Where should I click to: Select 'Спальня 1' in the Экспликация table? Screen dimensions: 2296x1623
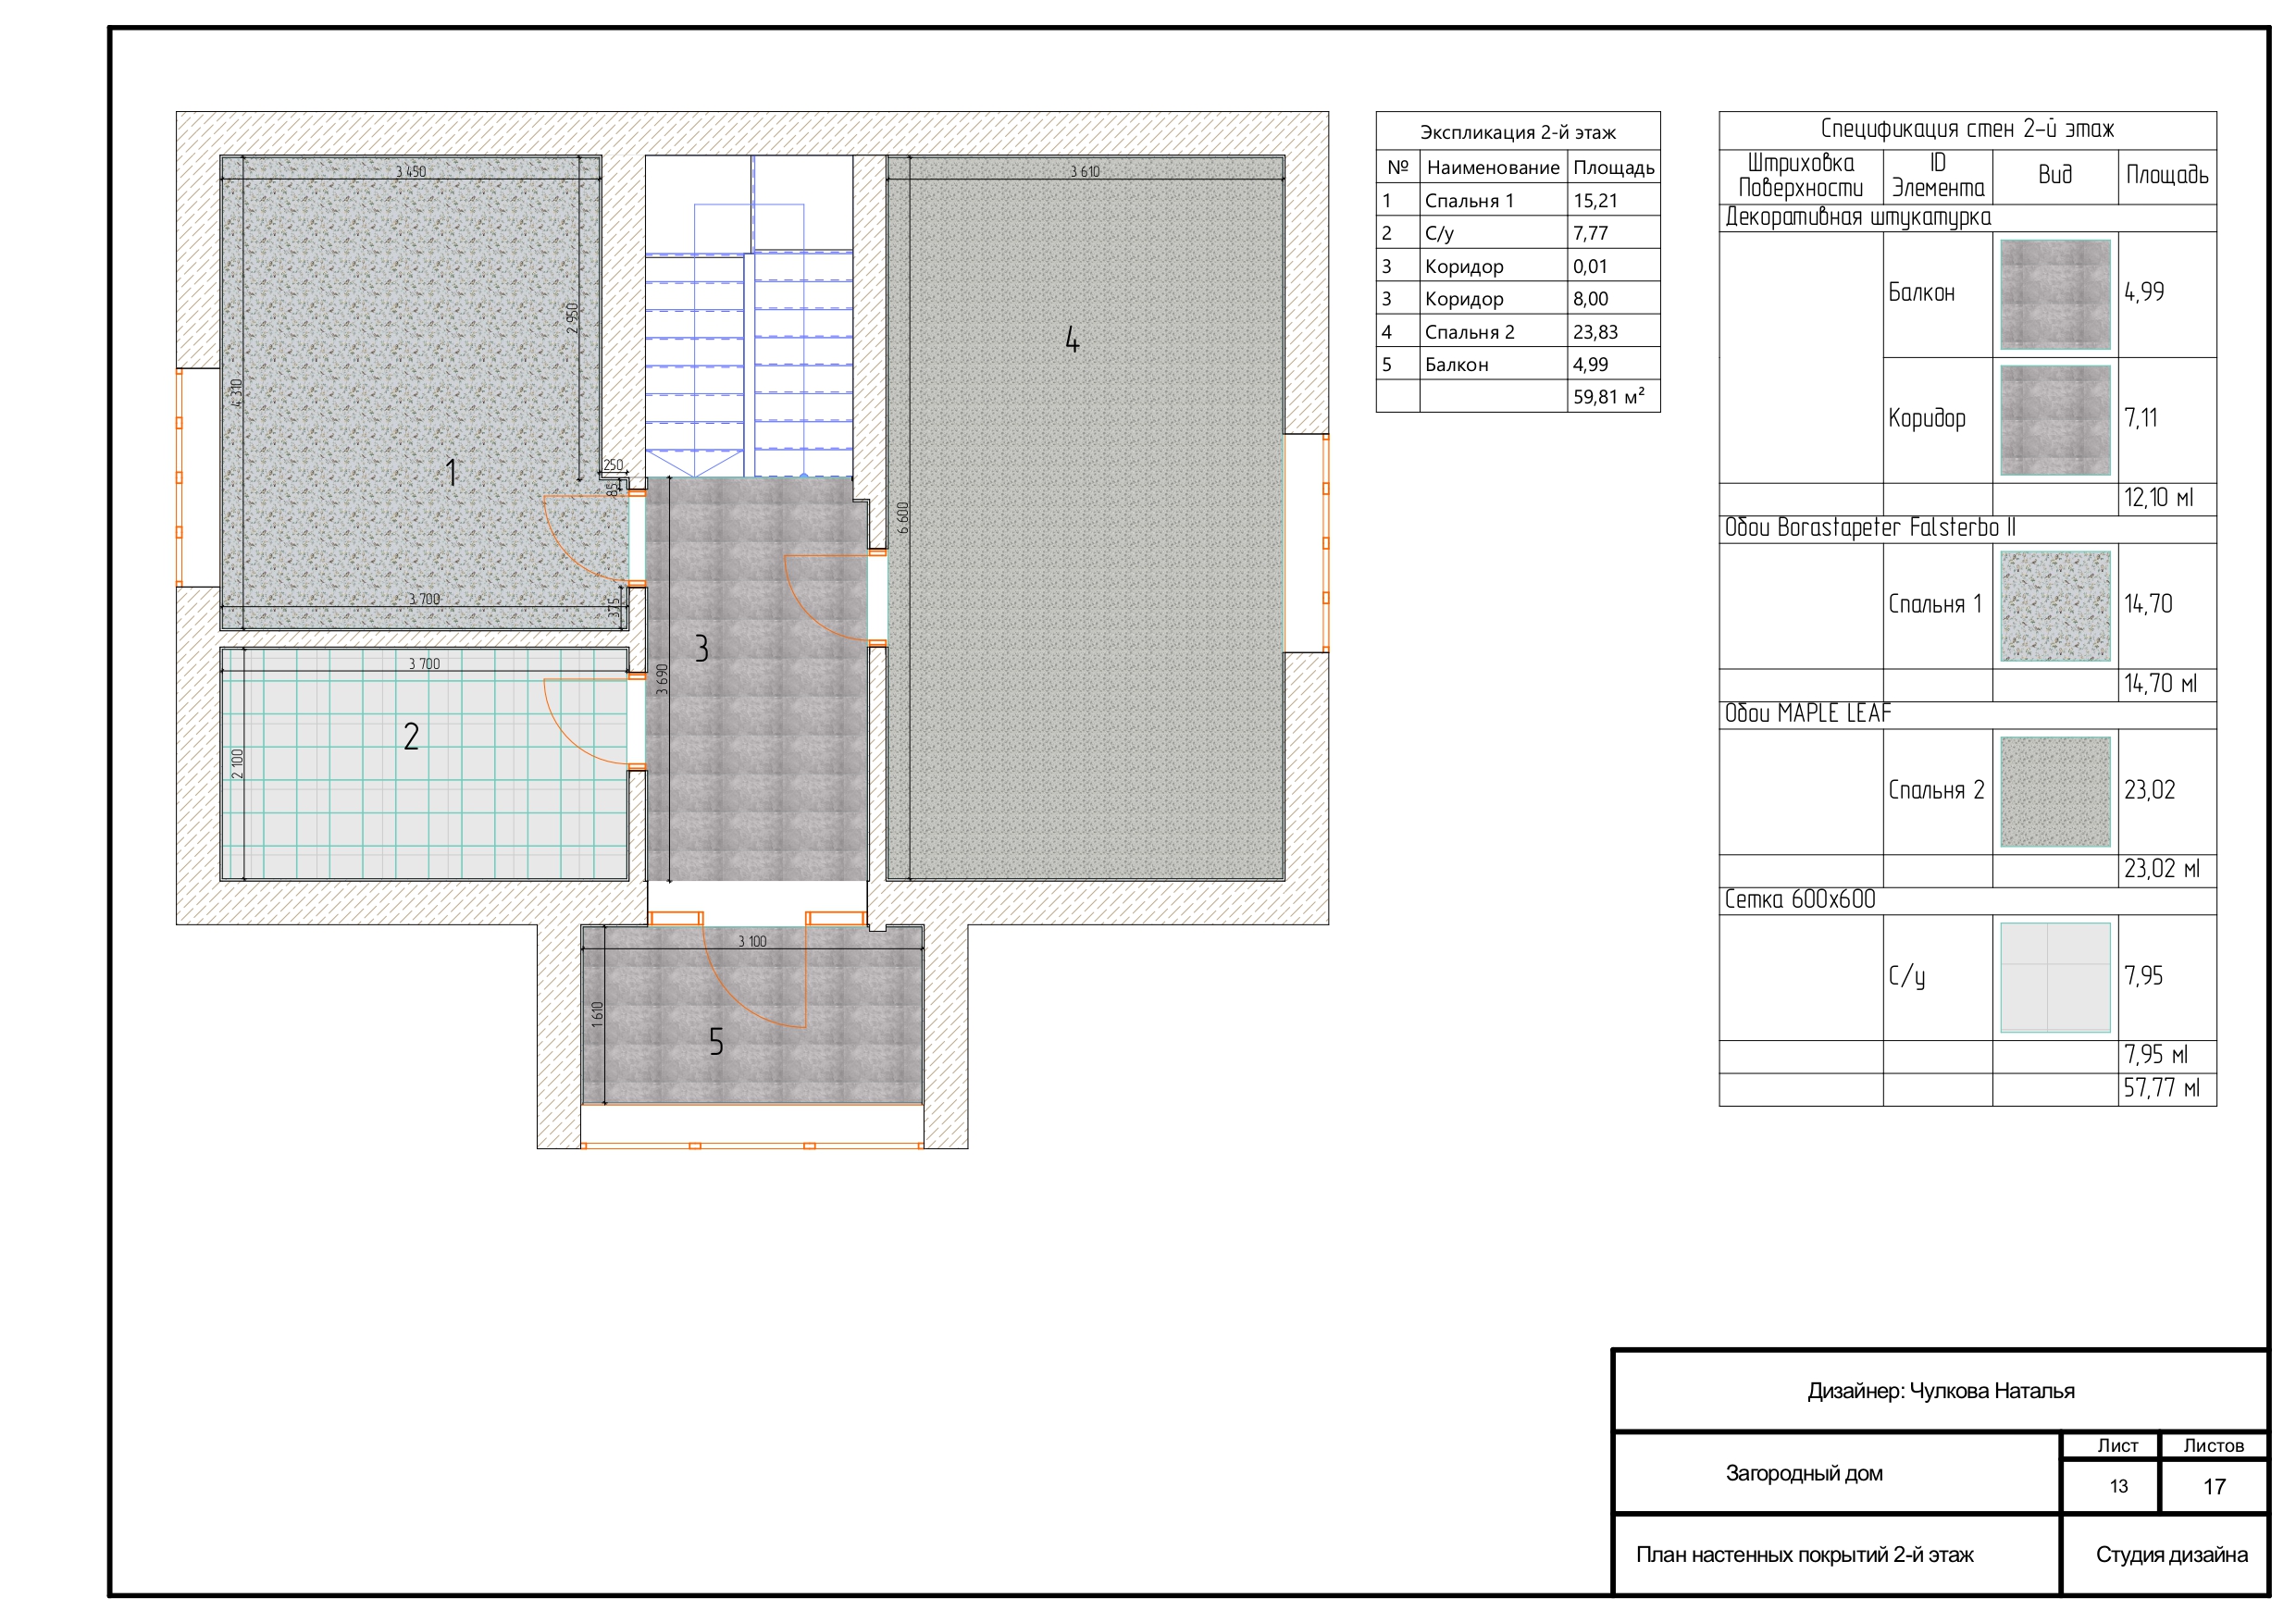click(x=1469, y=201)
